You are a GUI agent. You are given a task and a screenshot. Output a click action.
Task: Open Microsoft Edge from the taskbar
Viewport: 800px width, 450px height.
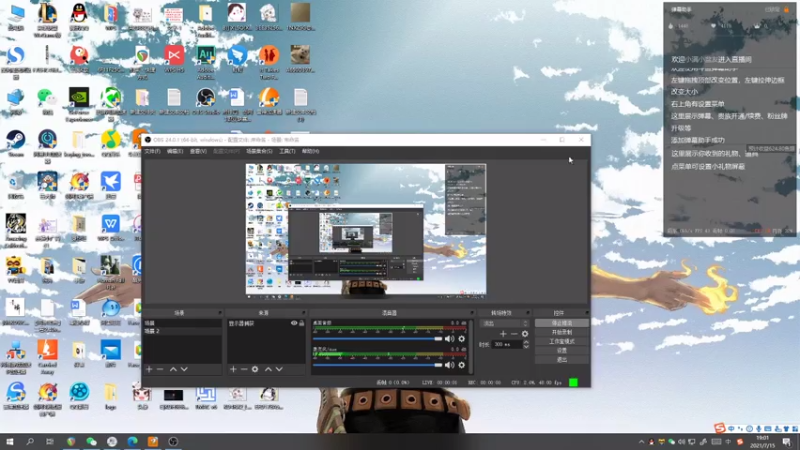[132, 441]
